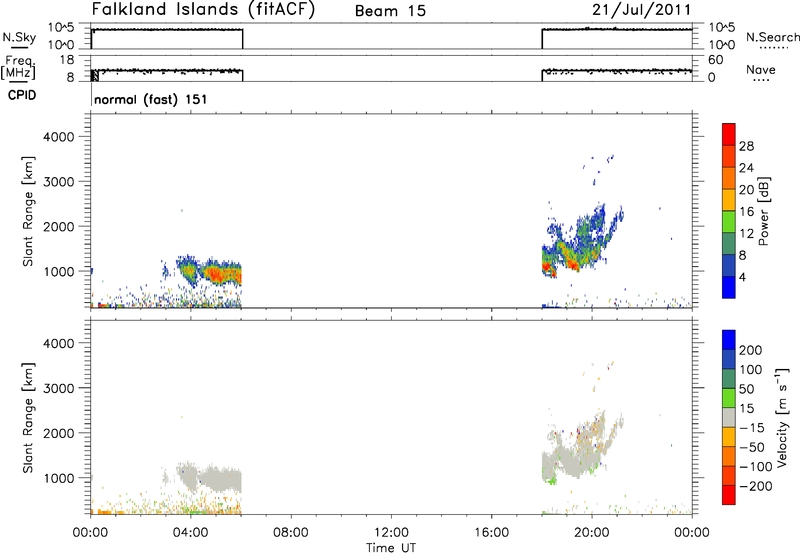Screen dimensions: 800x554
Task: Click the red bottom swatch of Velocity colorbar
Action: [x=729, y=495]
